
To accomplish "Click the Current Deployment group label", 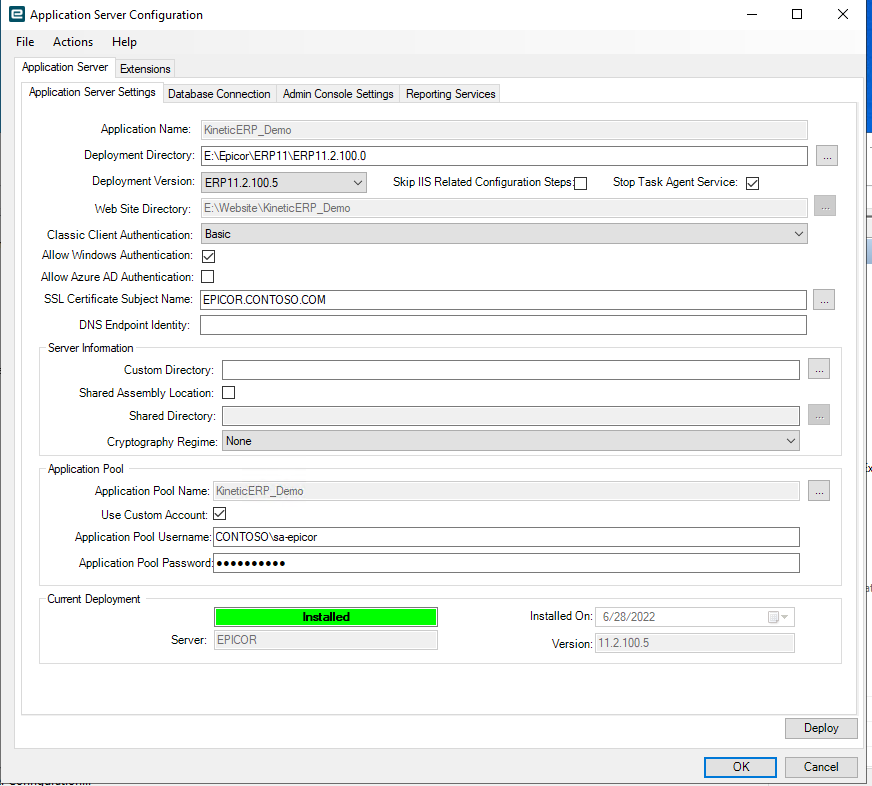I will point(93,599).
